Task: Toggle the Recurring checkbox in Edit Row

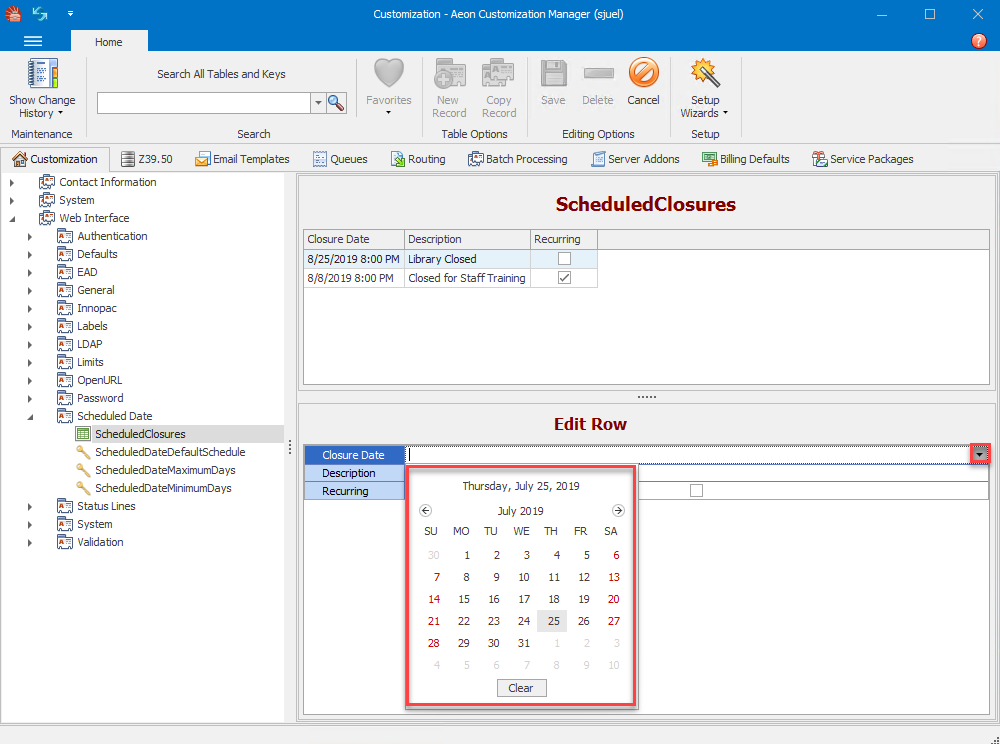Action: pos(696,491)
